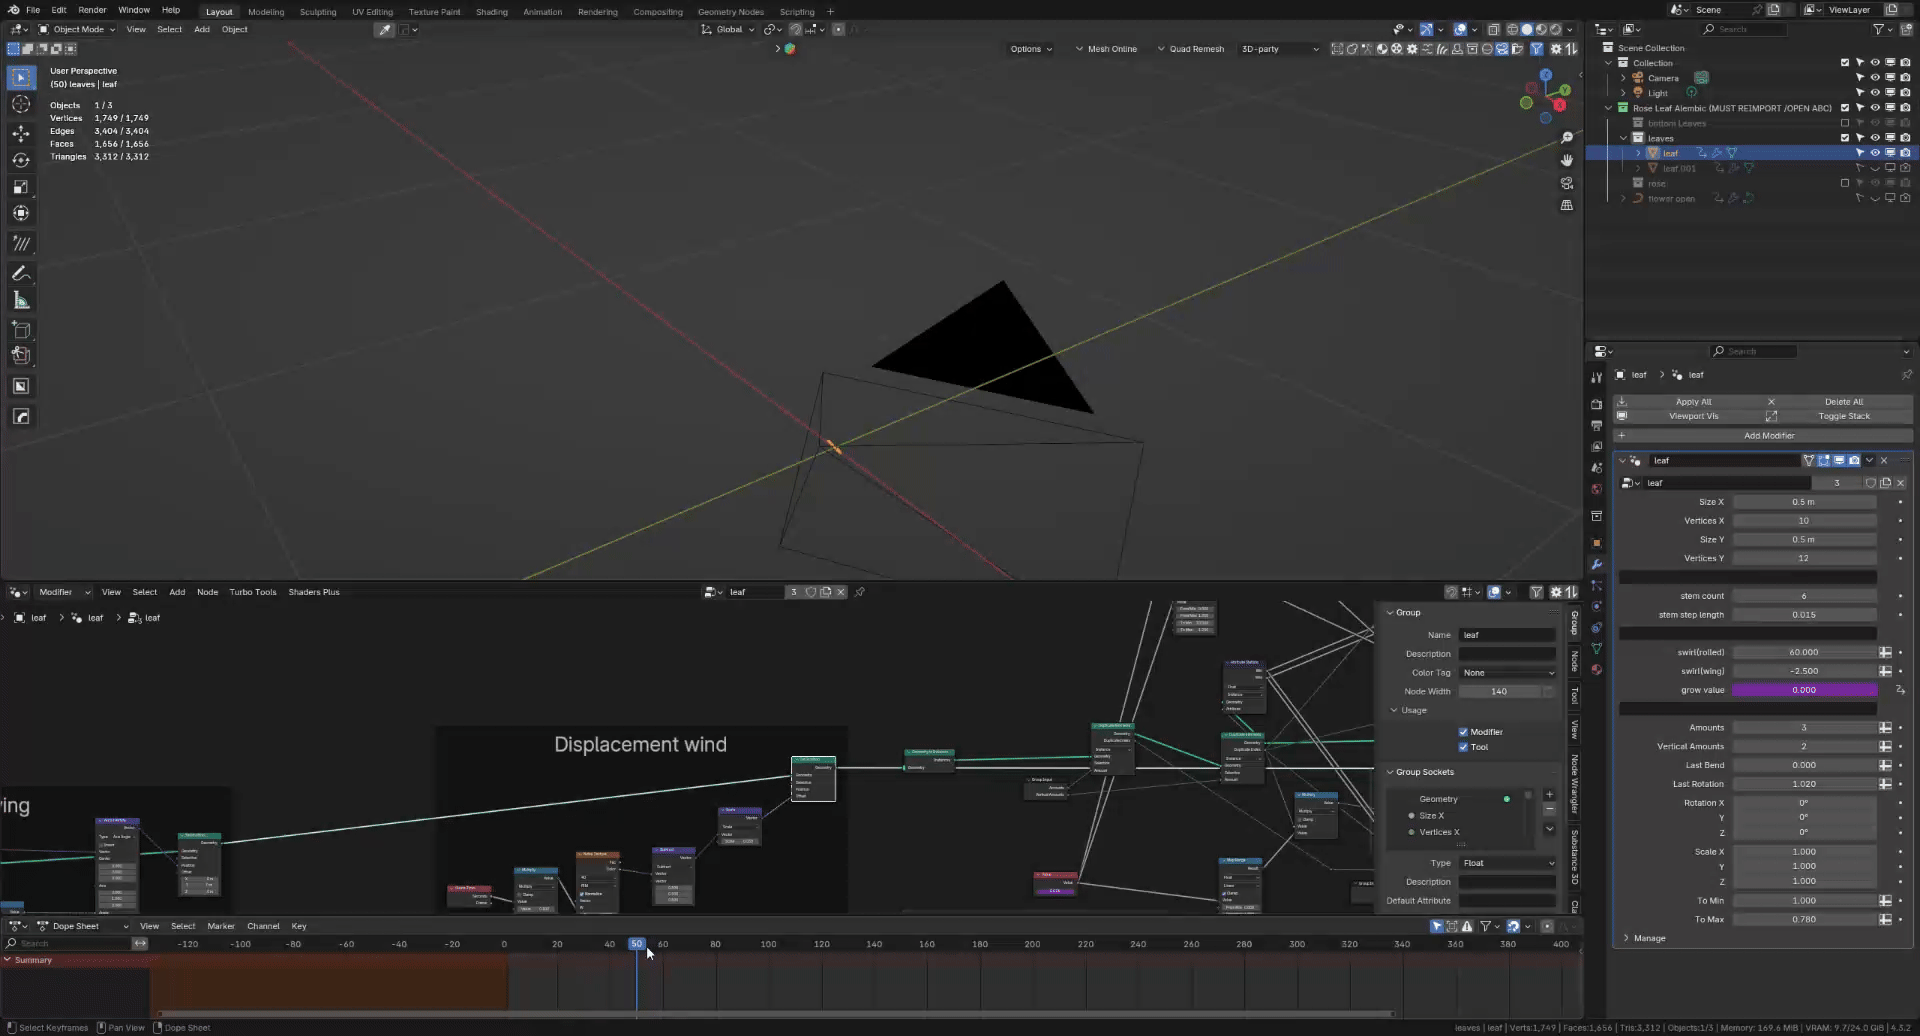Collapse the Group Sockets section
This screenshot has height=1036, width=1920.
point(1389,772)
